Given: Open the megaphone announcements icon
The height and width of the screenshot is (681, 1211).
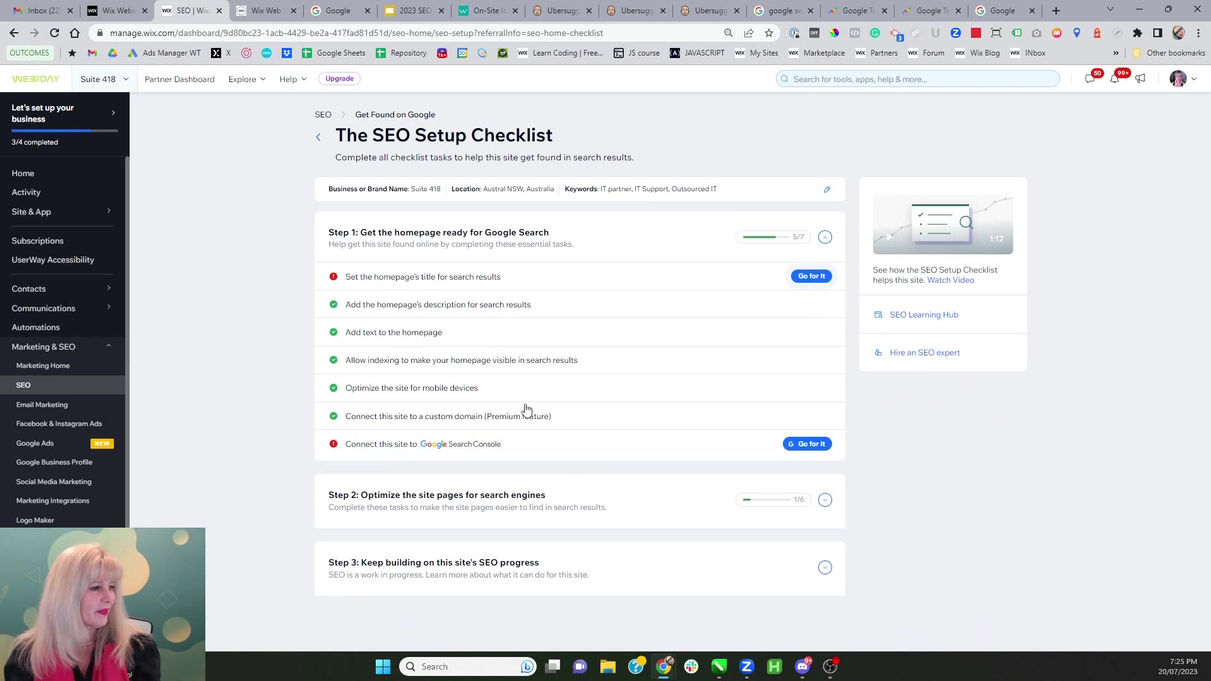Looking at the screenshot, I should [x=1140, y=79].
